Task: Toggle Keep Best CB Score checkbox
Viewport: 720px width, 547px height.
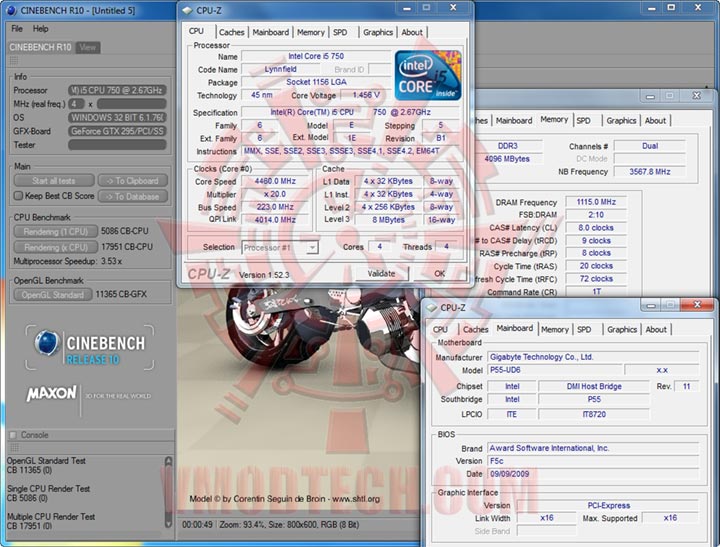Action: pos(18,196)
